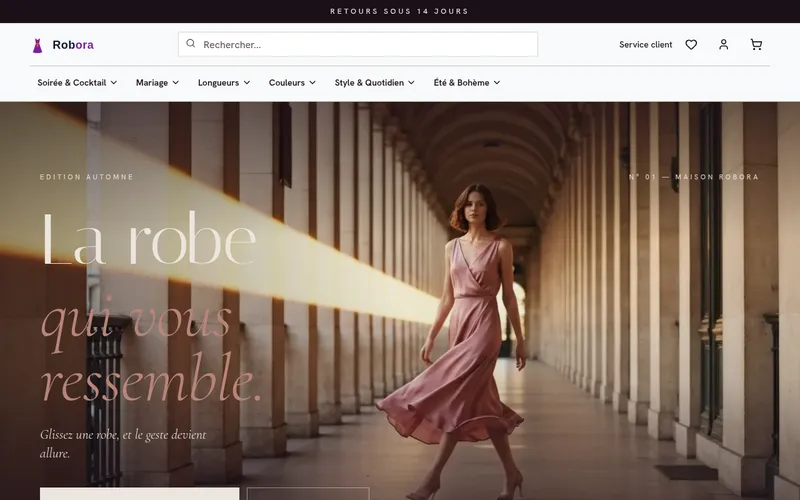Expand the Longueurs menu

click(224, 83)
